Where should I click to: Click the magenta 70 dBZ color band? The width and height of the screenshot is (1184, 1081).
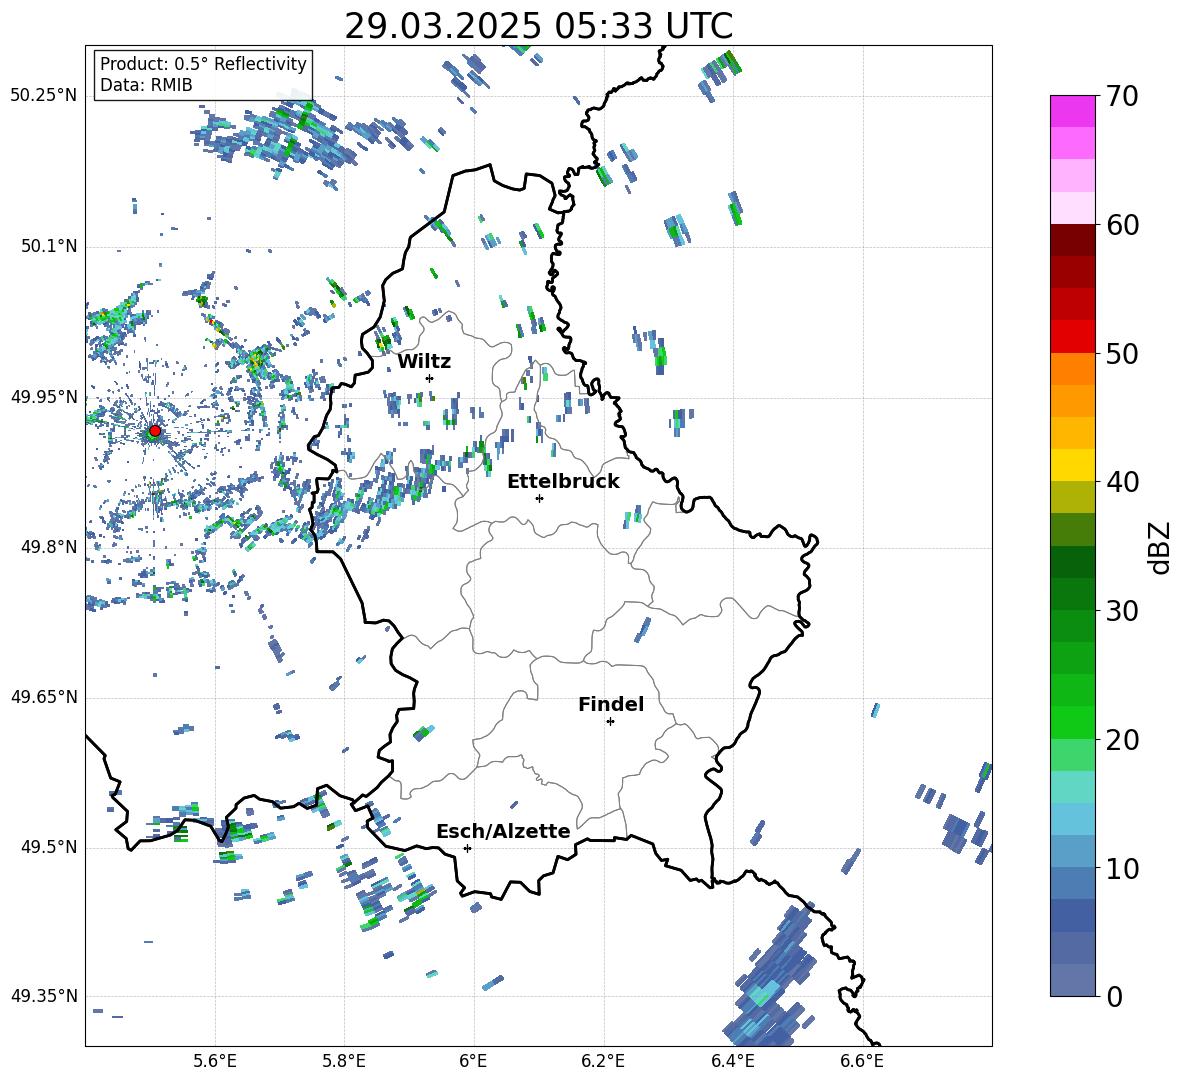[x=1072, y=111]
